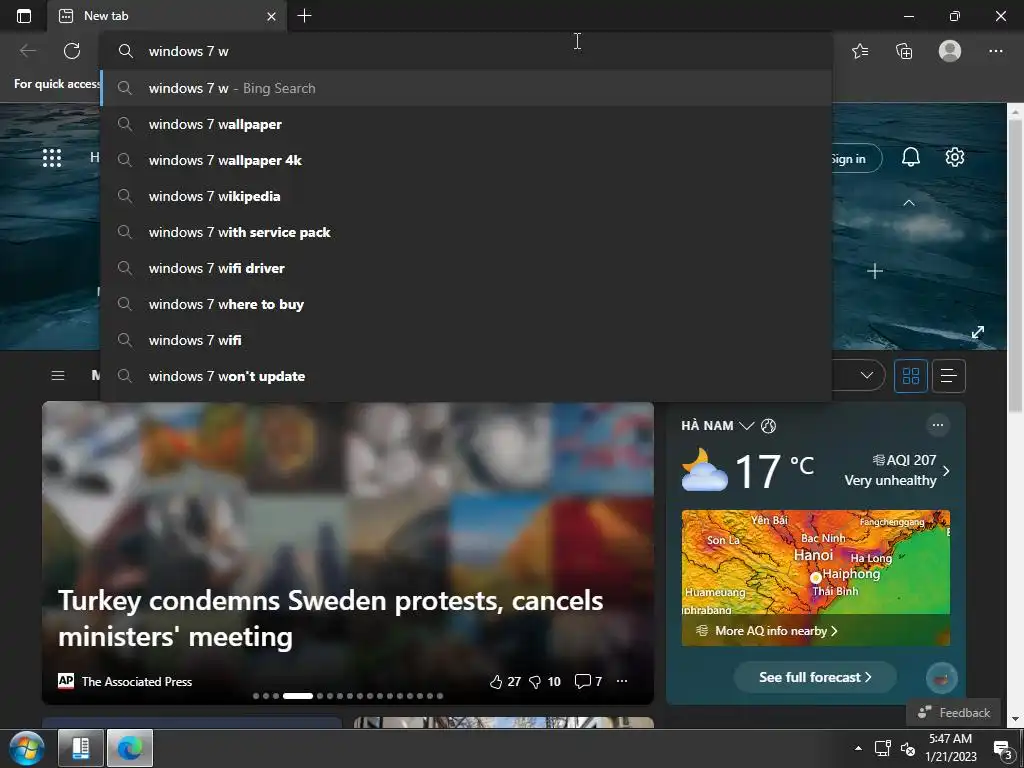This screenshot has width=1024, height=768.
Task: Open the Windows Start orb
Action: [x=27, y=748]
